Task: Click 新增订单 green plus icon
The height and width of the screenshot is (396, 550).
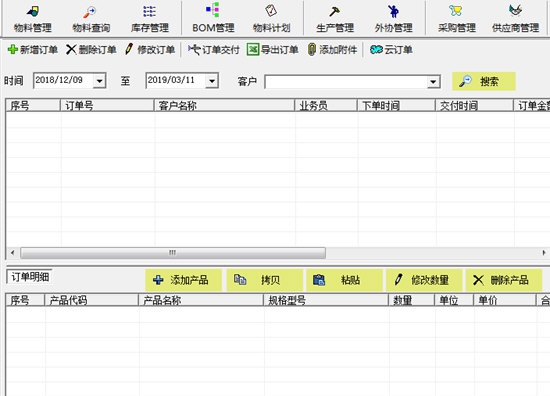Action: (13, 49)
